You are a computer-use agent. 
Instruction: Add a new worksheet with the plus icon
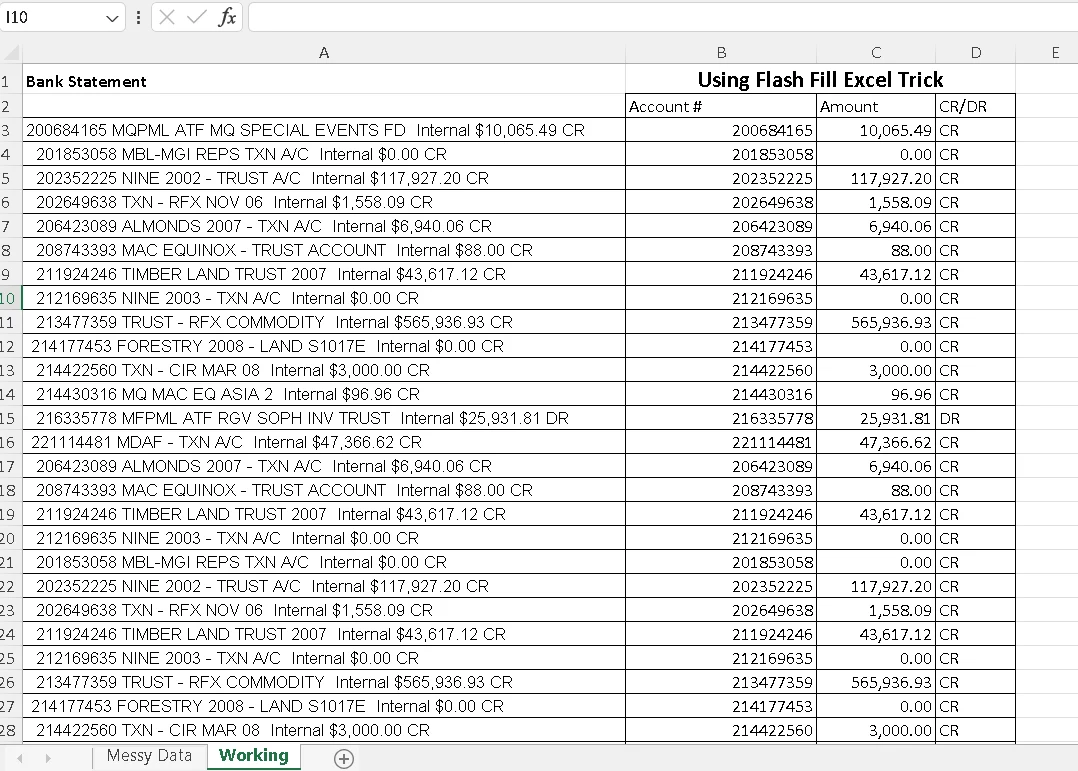coord(344,758)
